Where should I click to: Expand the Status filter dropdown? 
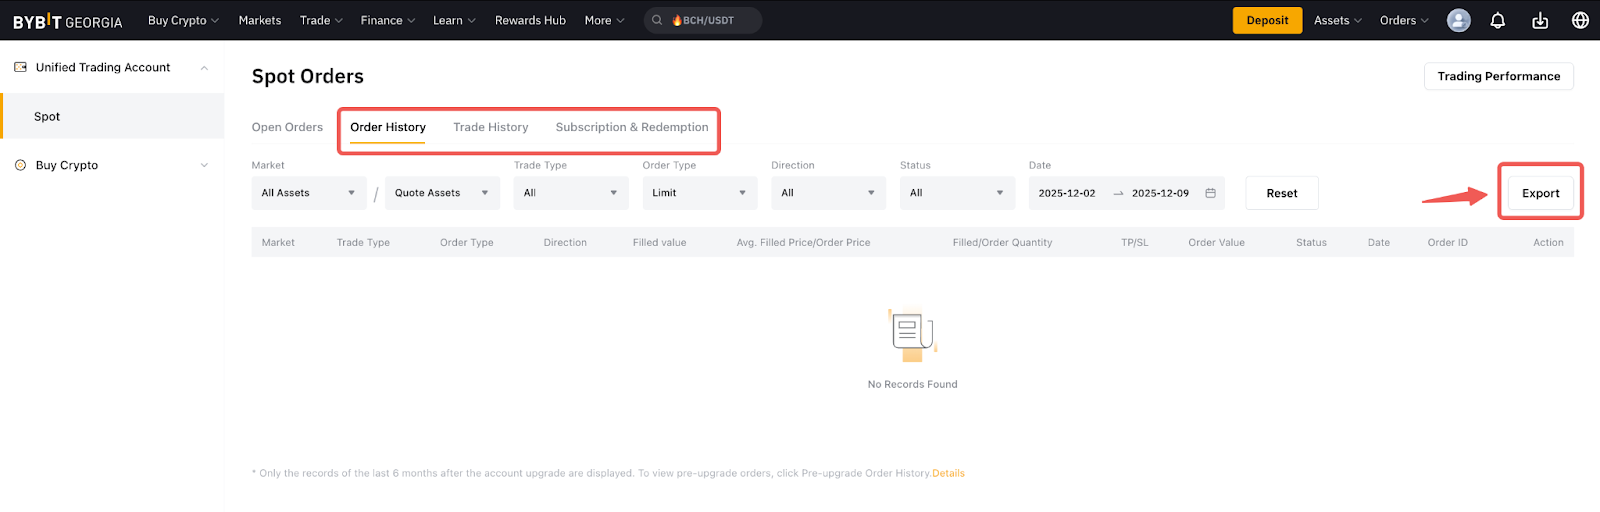[956, 193]
